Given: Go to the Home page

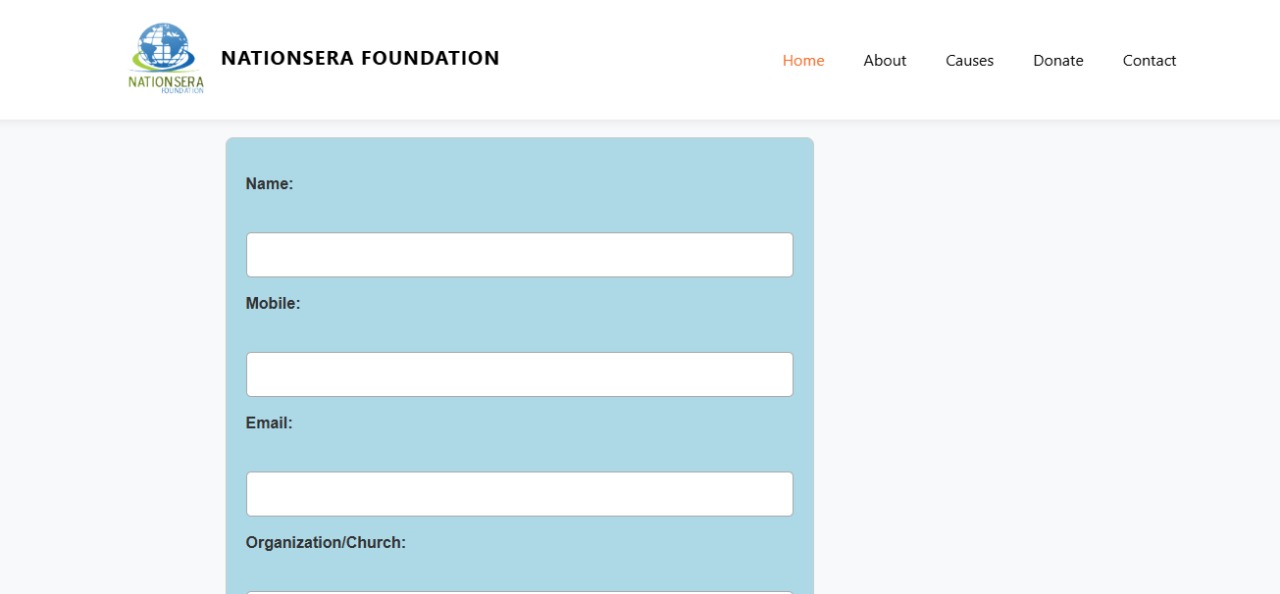Looking at the screenshot, I should [x=803, y=60].
